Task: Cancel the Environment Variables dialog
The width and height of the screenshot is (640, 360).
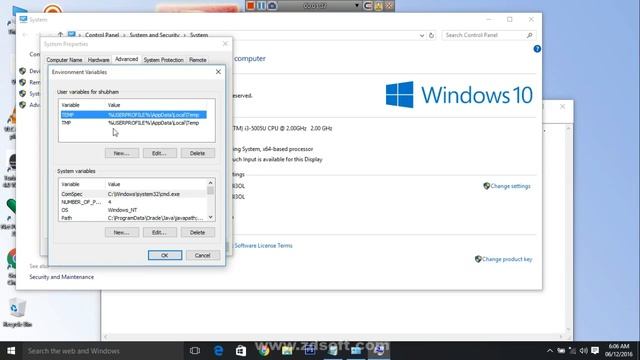Action: [203, 256]
